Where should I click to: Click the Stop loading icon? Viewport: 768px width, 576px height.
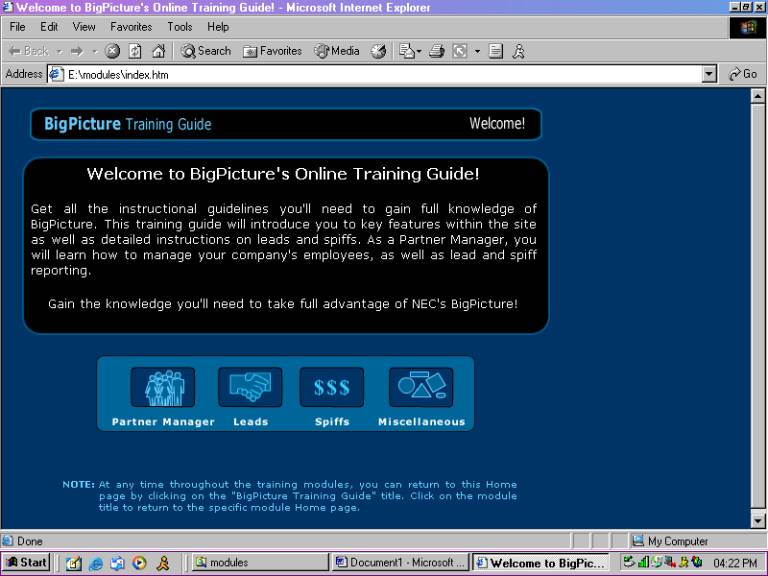(x=113, y=51)
